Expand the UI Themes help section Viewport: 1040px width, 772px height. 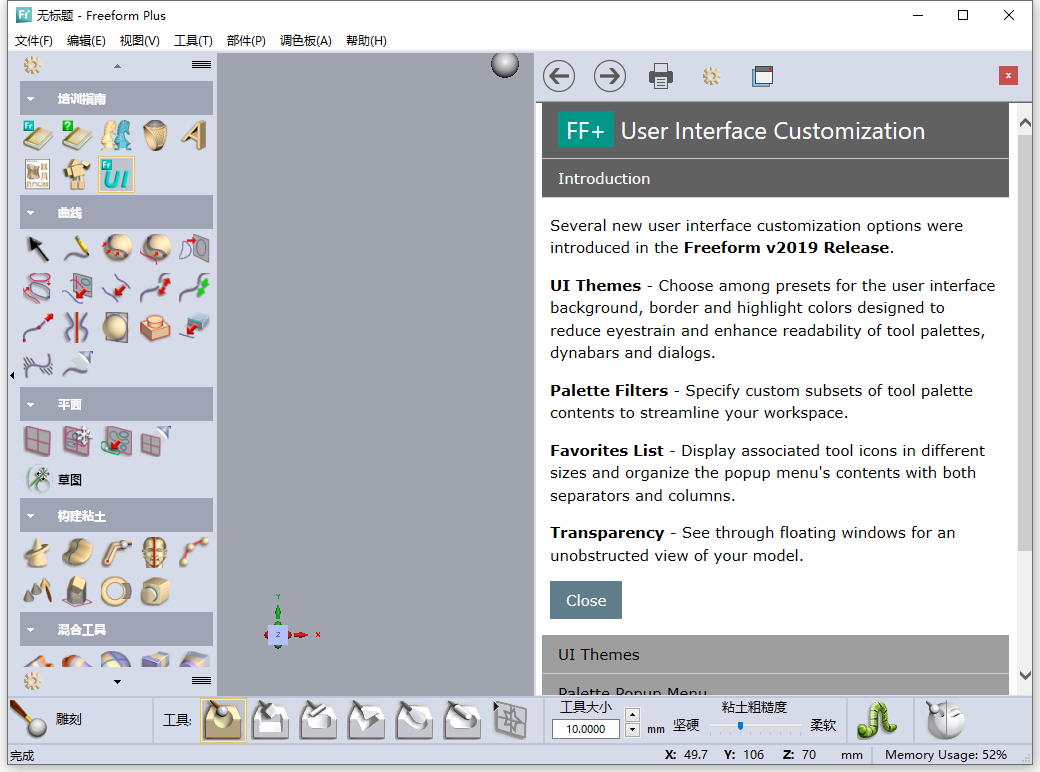[775, 655]
